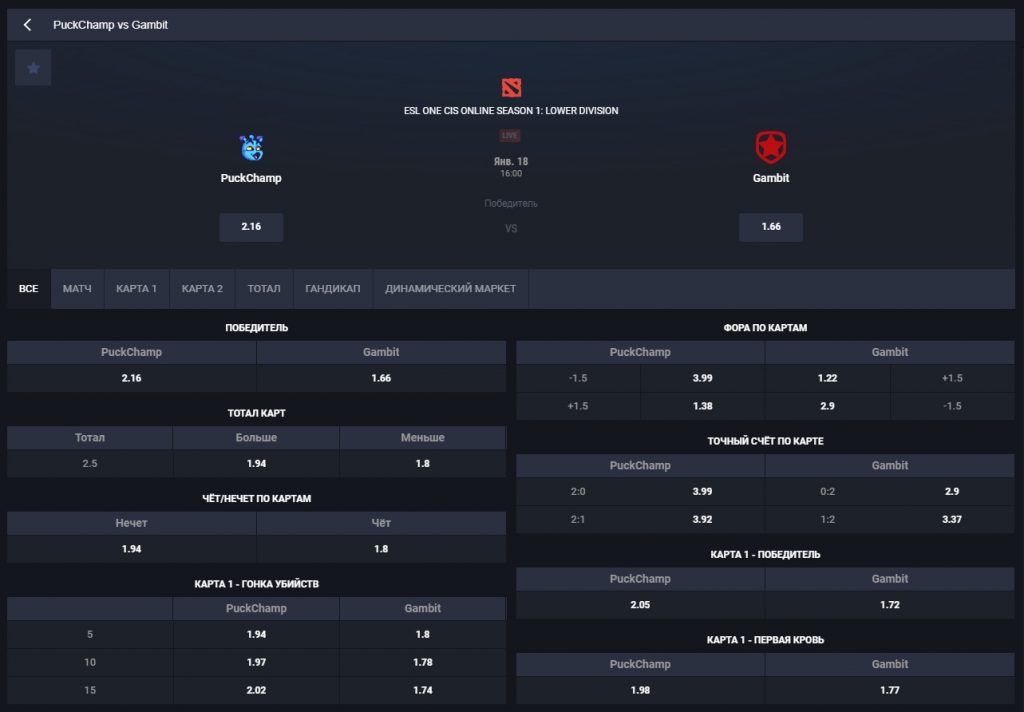This screenshot has width=1024, height=712.
Task: Click the Янв. 18 match date
Action: point(511,161)
